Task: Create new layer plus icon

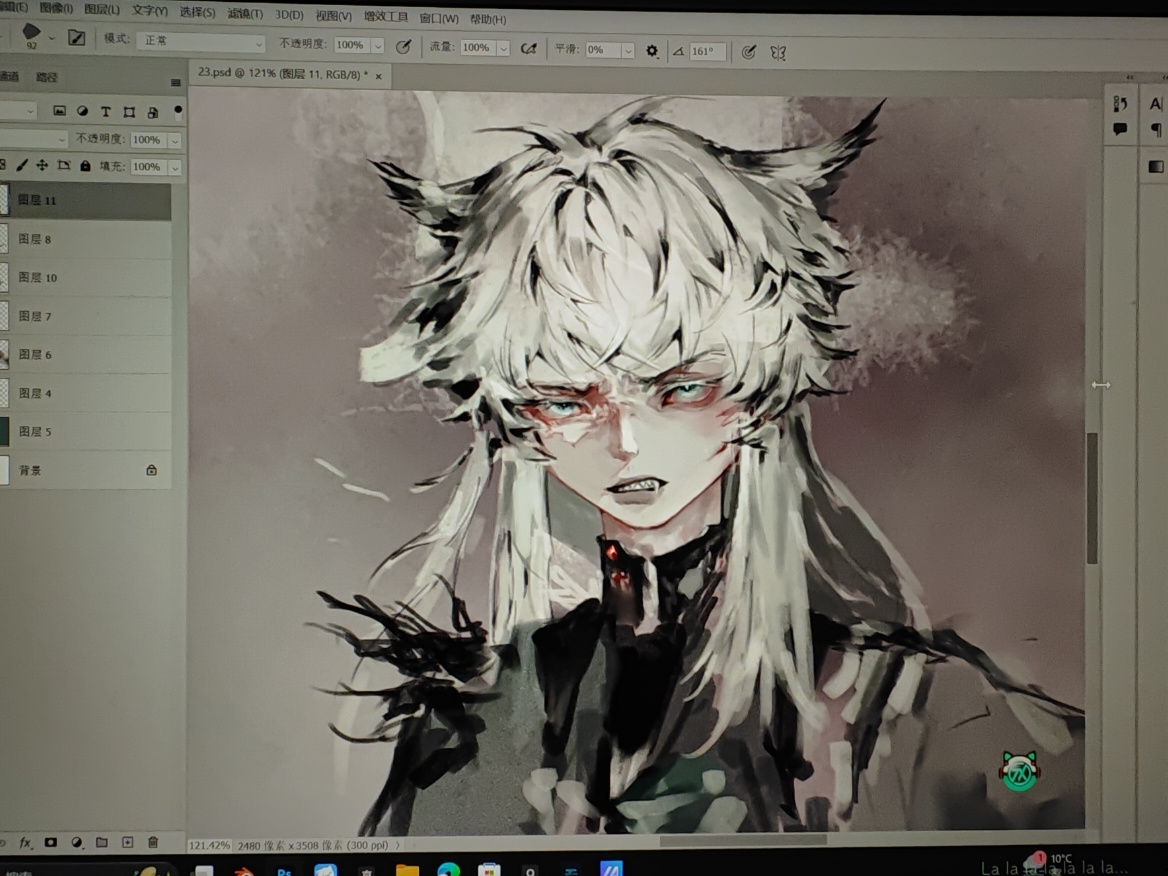Action: tap(127, 842)
